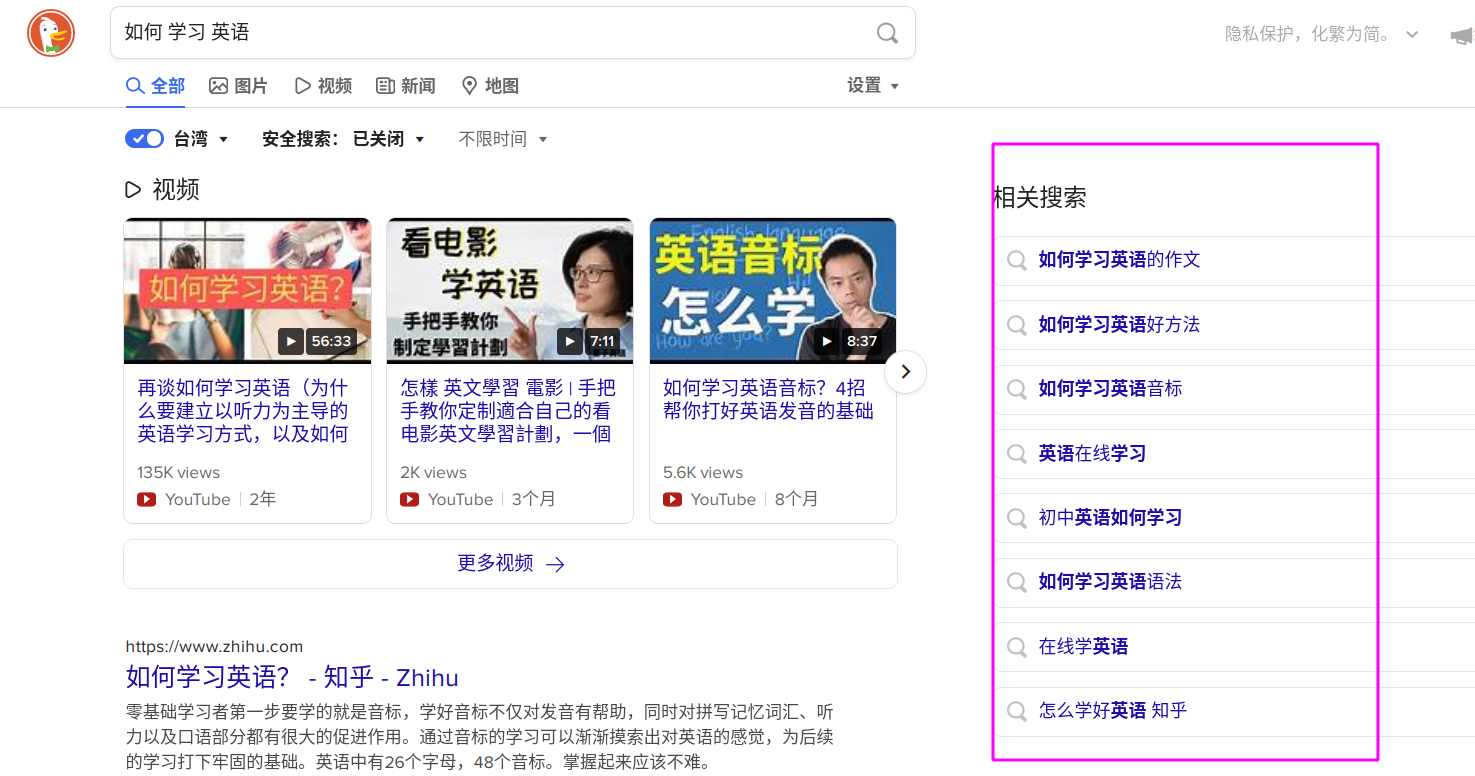Click related search 英语在线学习
This screenshot has height=776, width=1475.
[1092, 454]
